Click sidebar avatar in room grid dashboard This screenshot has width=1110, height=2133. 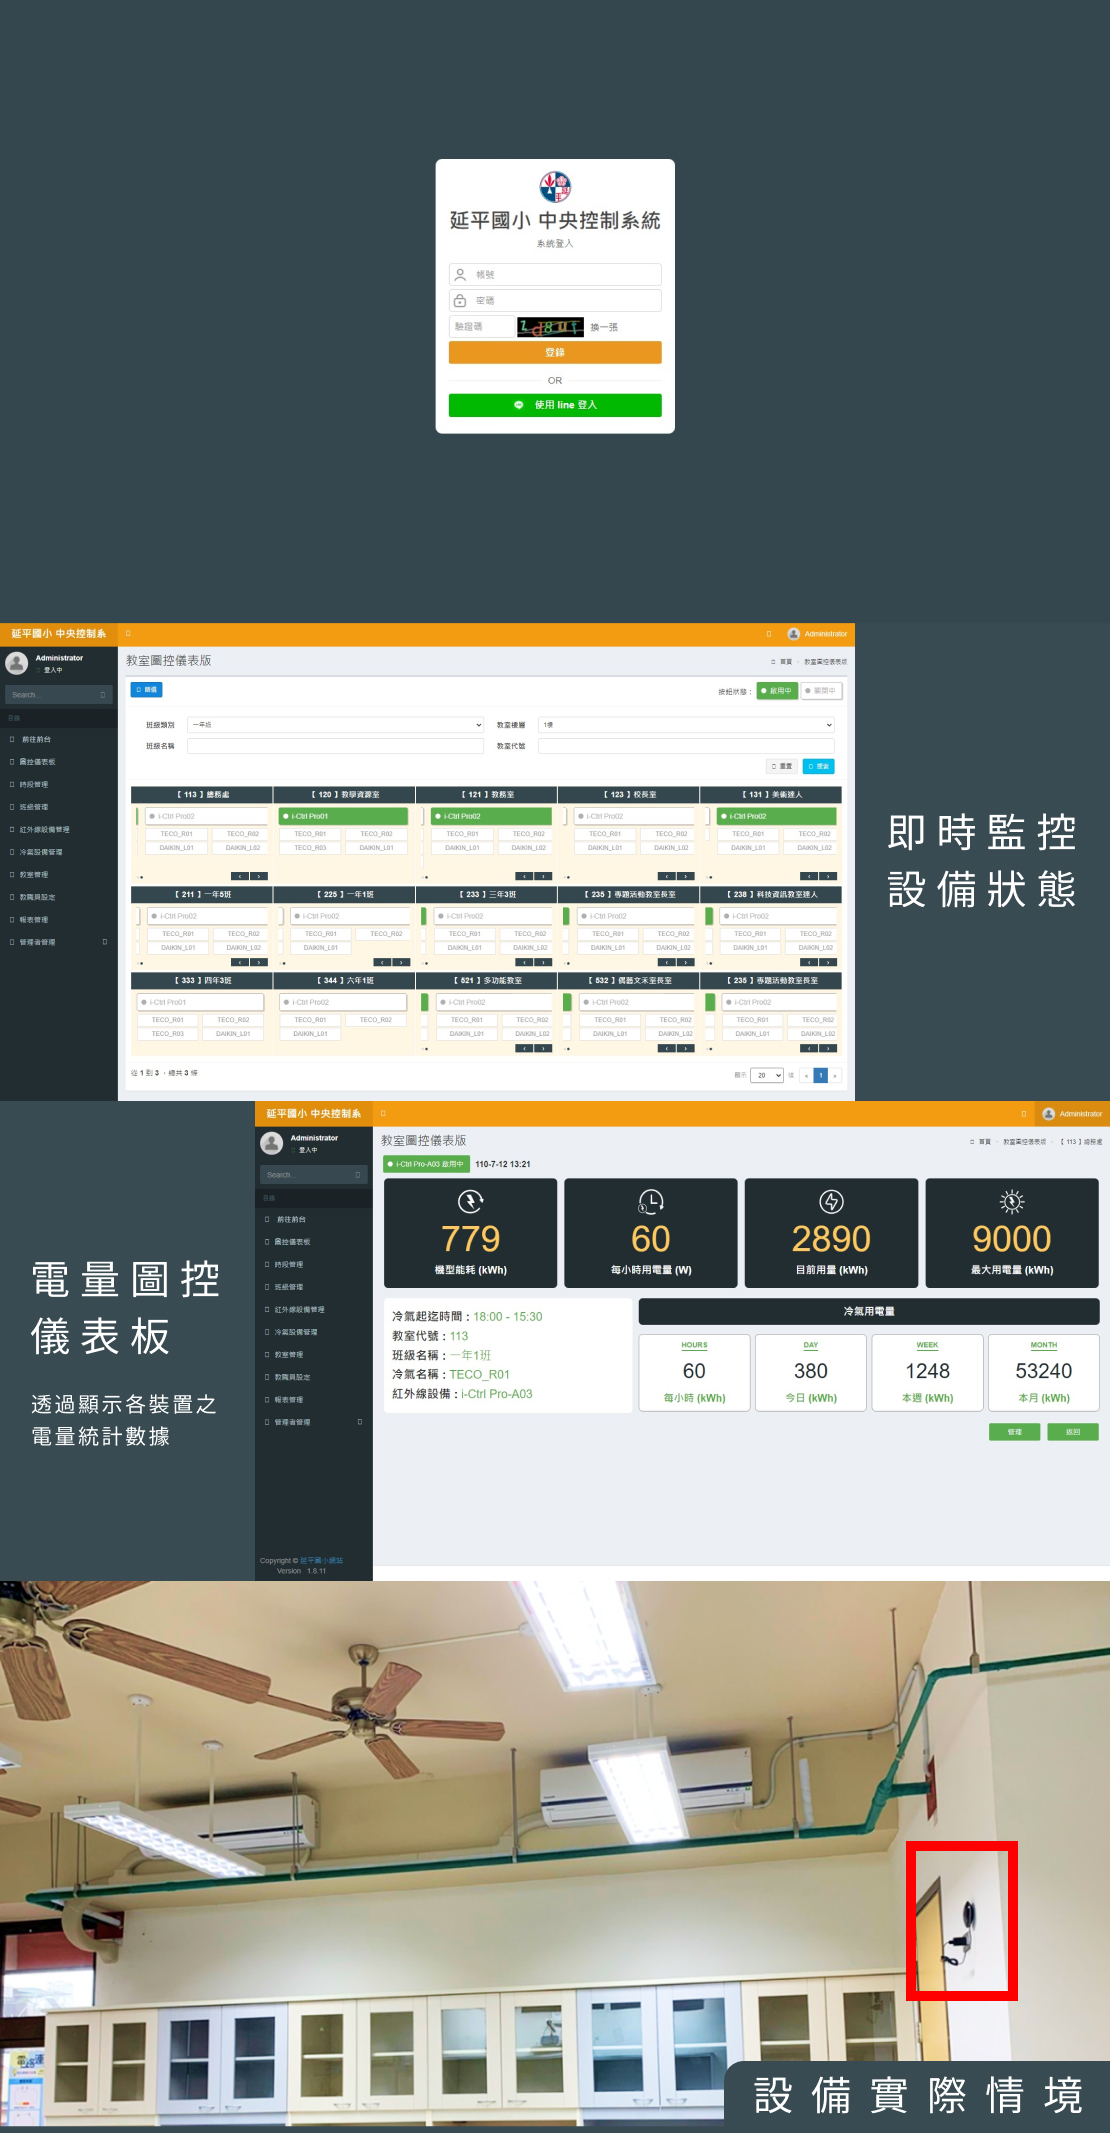point(17,663)
